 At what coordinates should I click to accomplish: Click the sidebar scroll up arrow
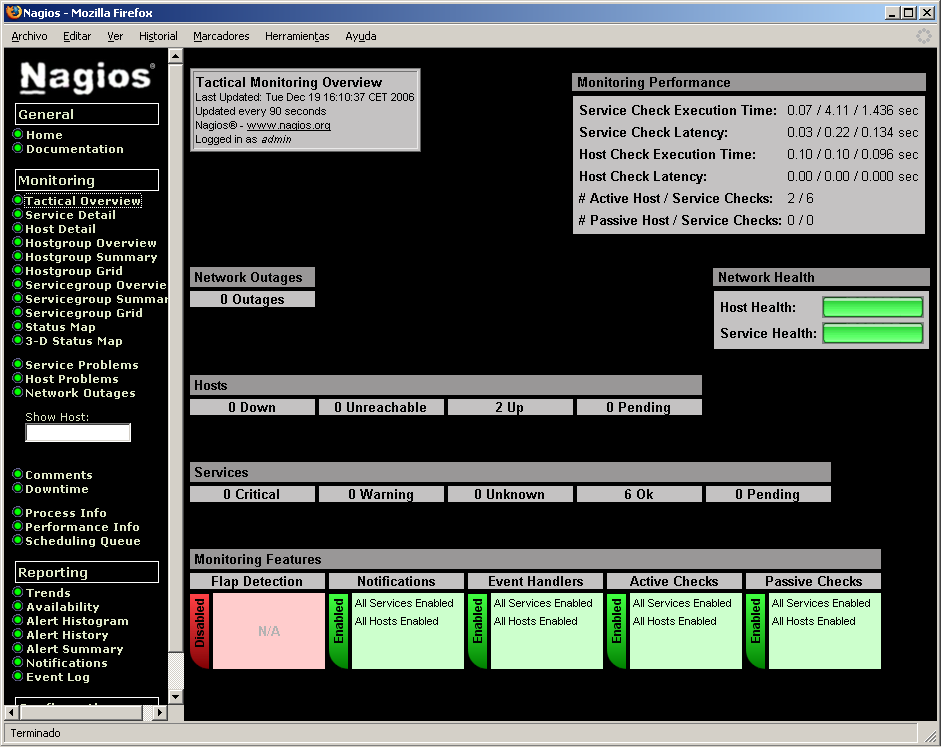[176, 56]
